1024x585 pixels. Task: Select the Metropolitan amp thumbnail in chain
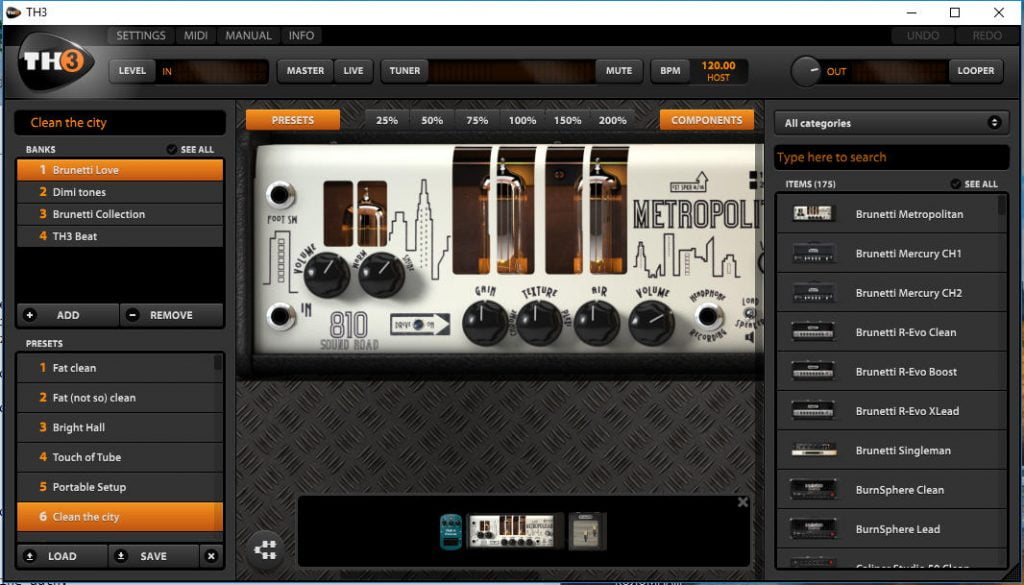515,531
